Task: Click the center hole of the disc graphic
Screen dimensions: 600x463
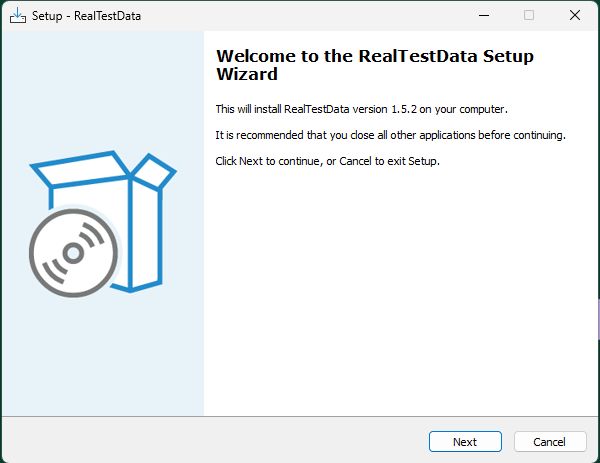Action: tap(73, 253)
